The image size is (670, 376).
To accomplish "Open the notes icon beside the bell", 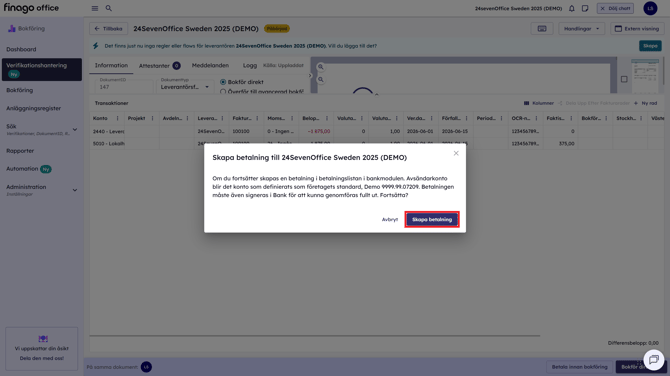I will 585,8.
